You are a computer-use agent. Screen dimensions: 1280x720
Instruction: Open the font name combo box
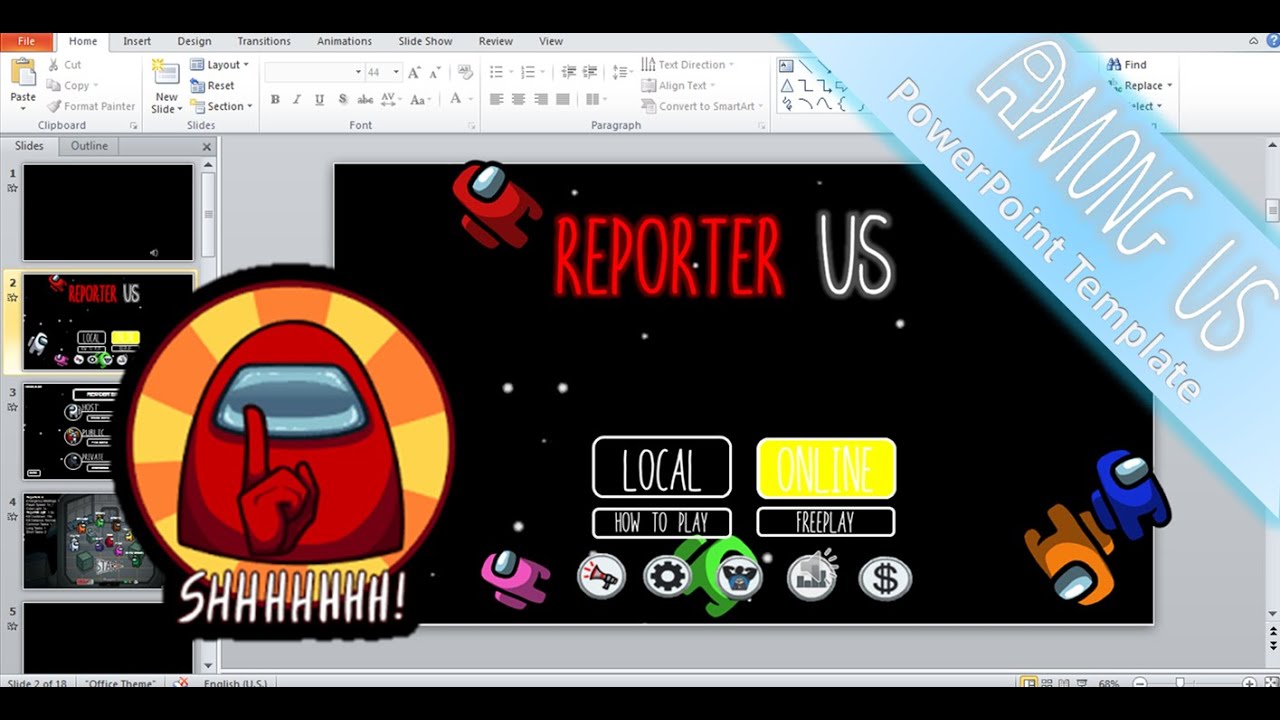point(314,72)
